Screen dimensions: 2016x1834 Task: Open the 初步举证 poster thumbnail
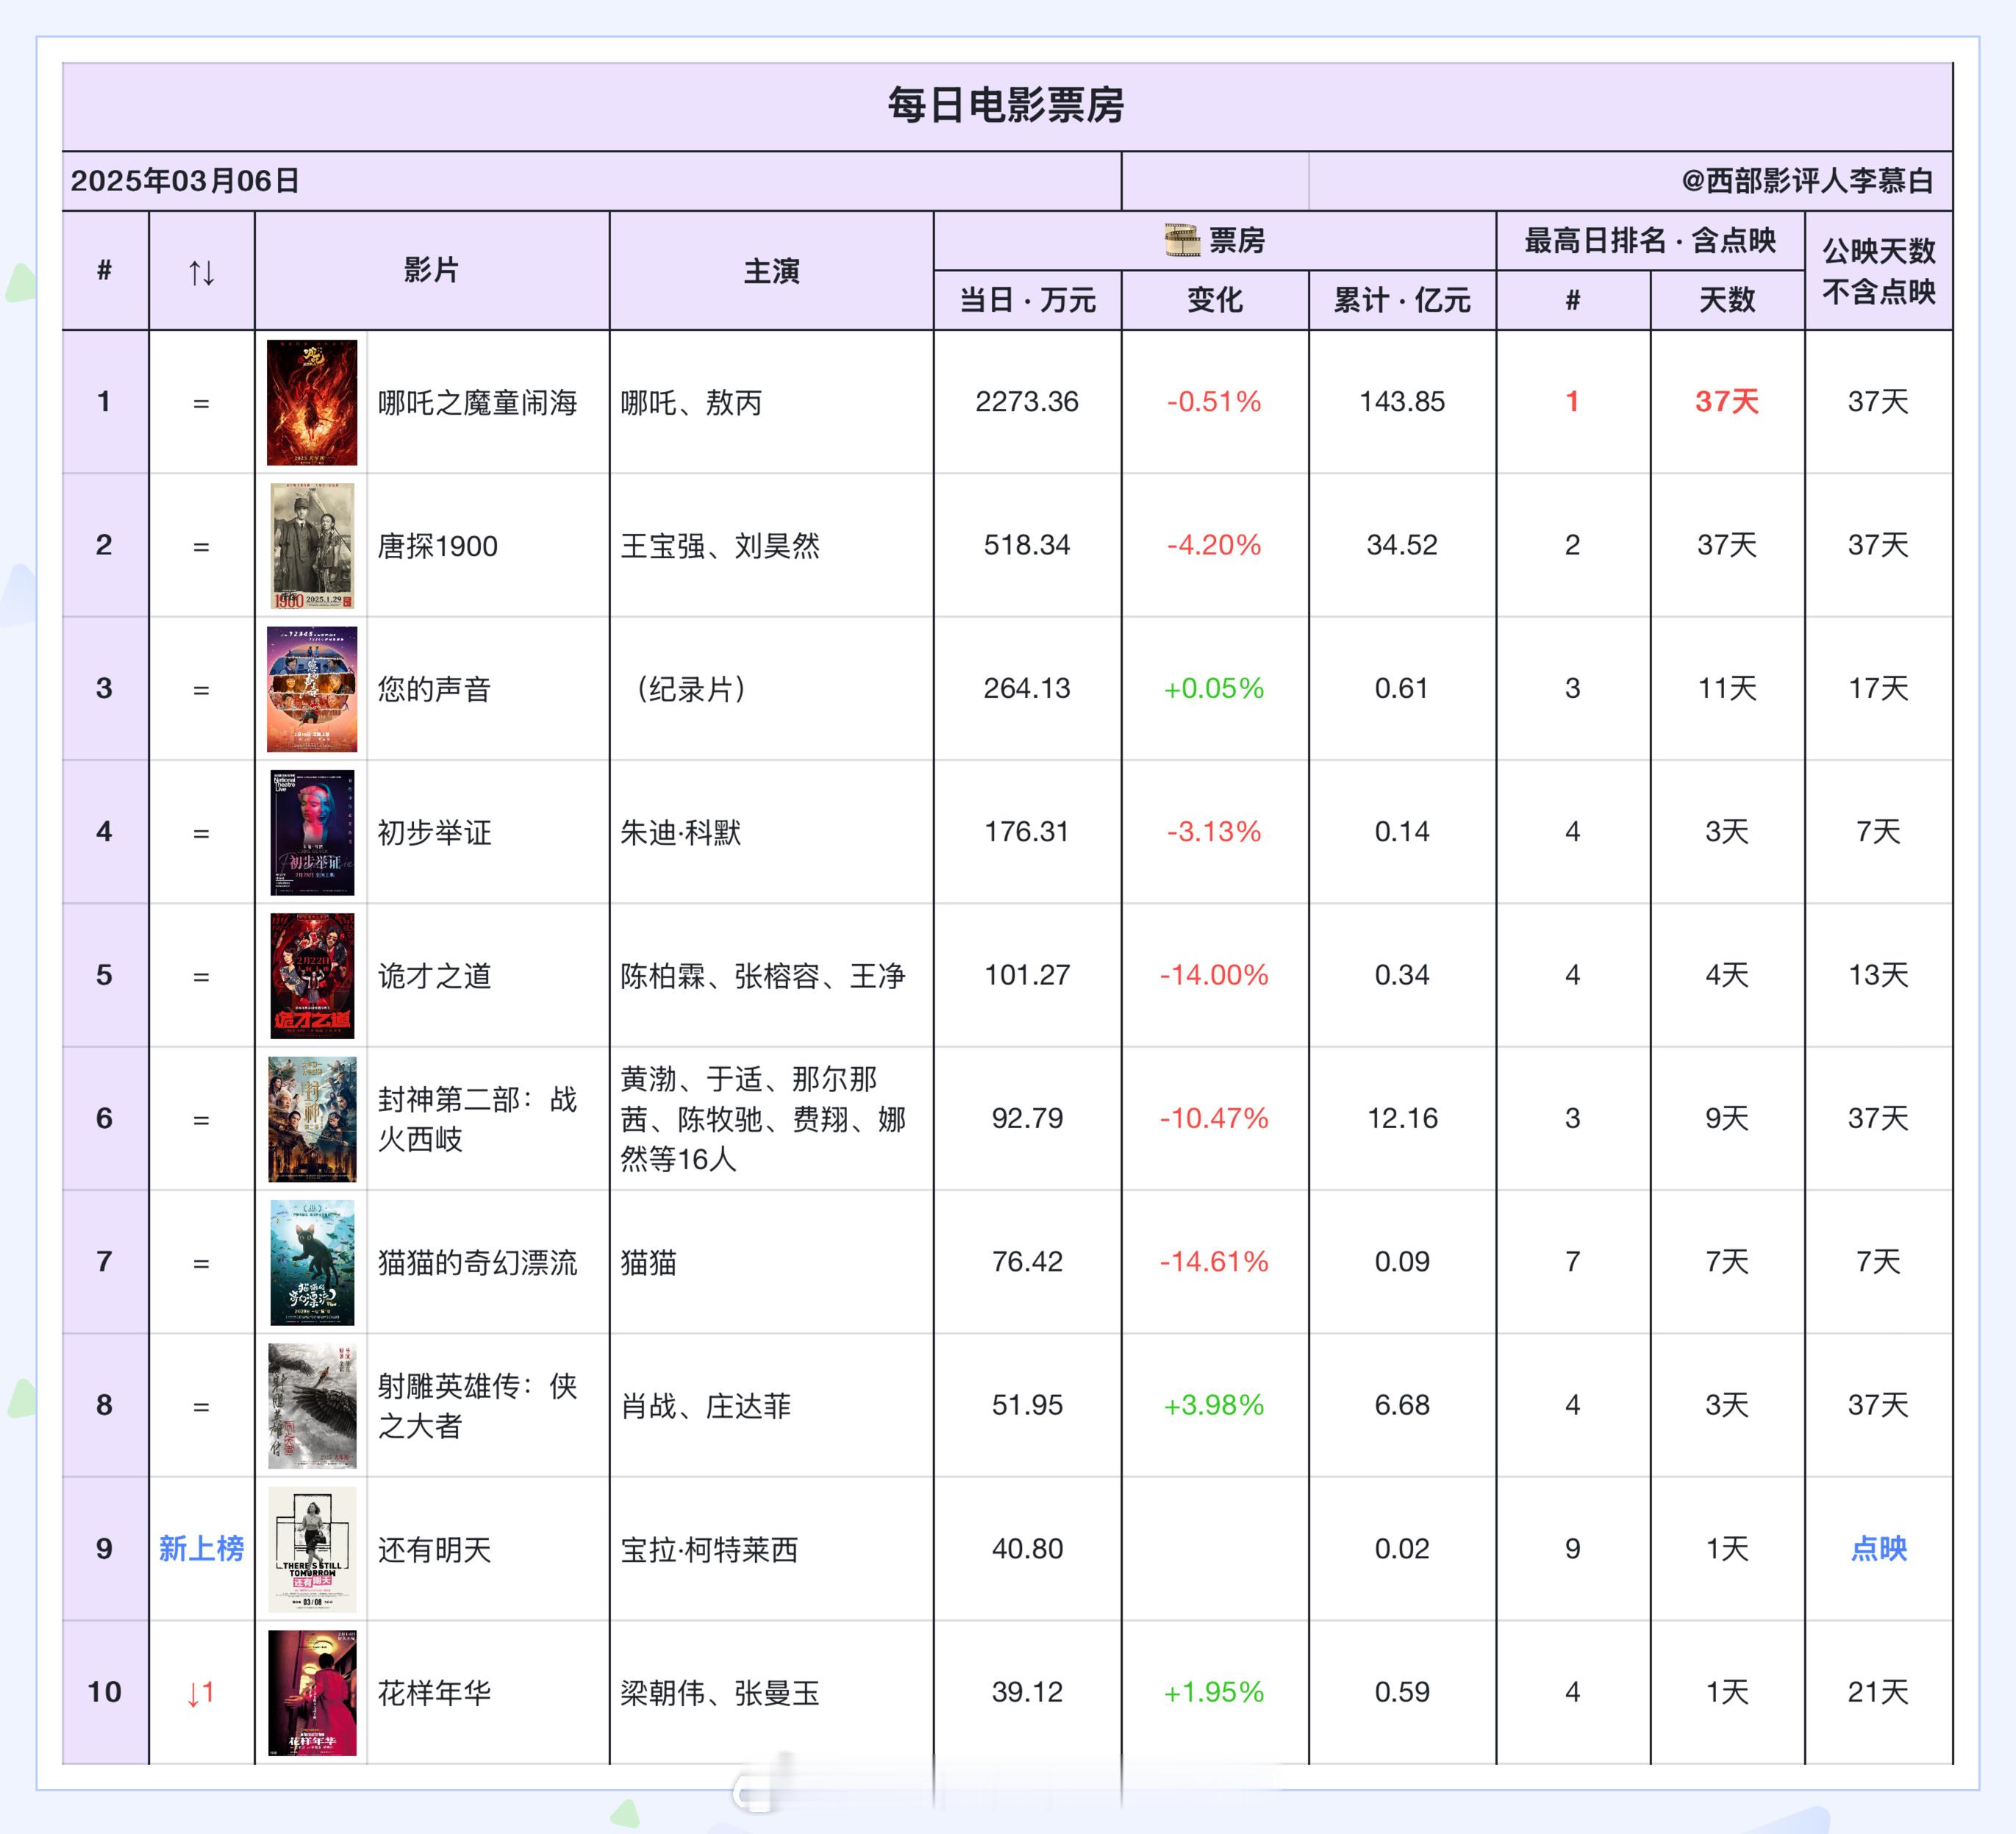pyautogui.click(x=312, y=832)
